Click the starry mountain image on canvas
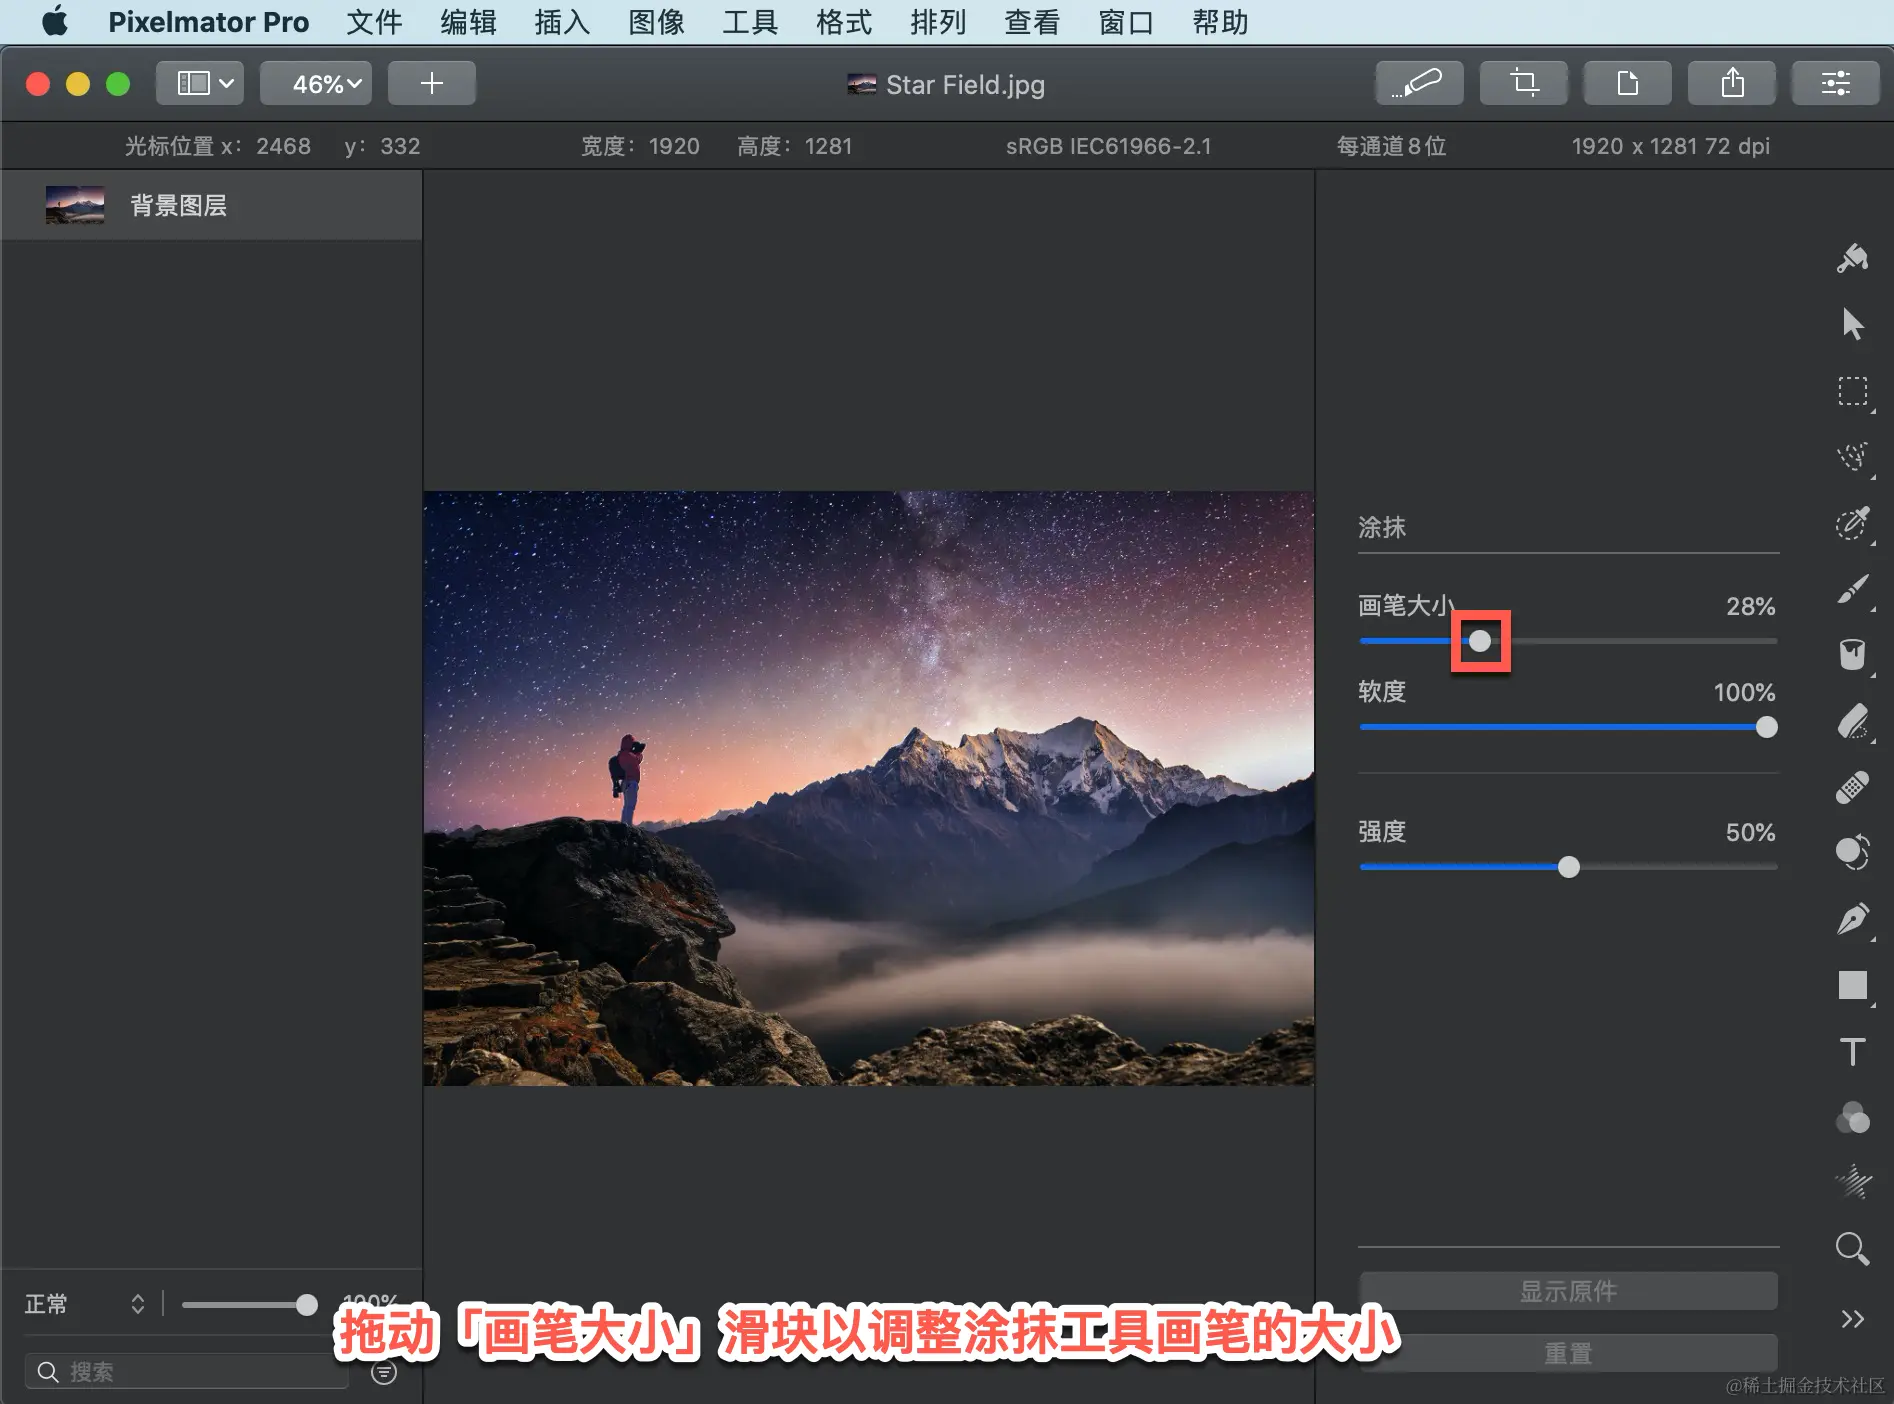 click(x=868, y=788)
